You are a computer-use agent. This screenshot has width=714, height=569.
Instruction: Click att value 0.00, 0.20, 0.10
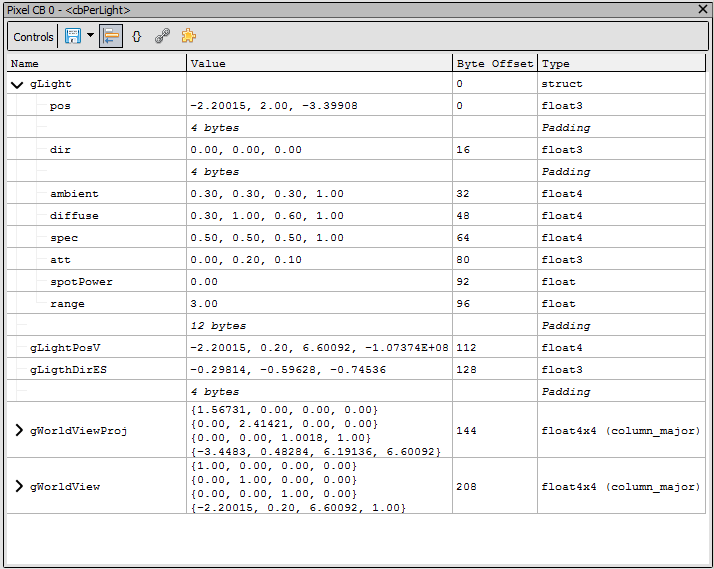[246, 260]
